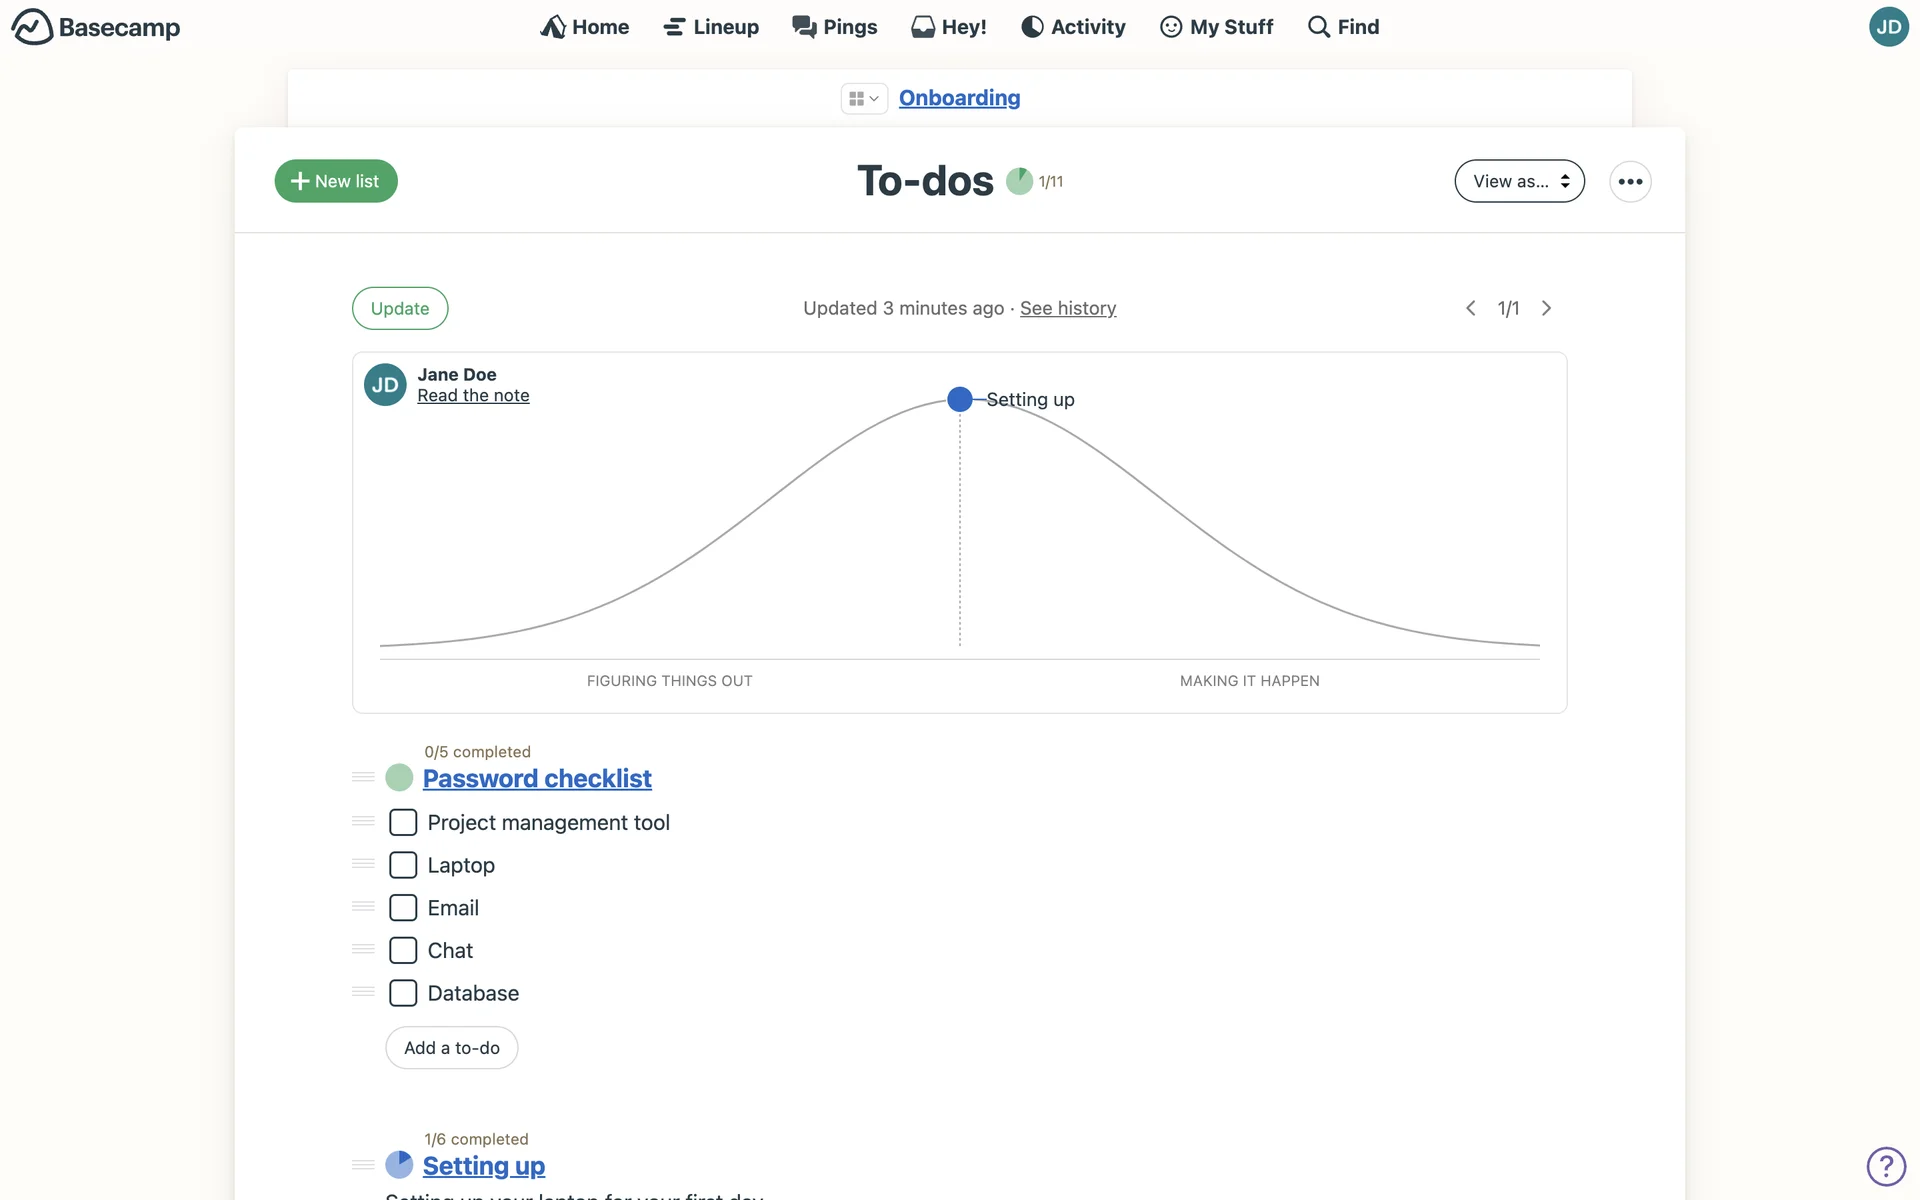The image size is (1920, 1200).
Task: Open the Lineup menu item
Action: 711,27
